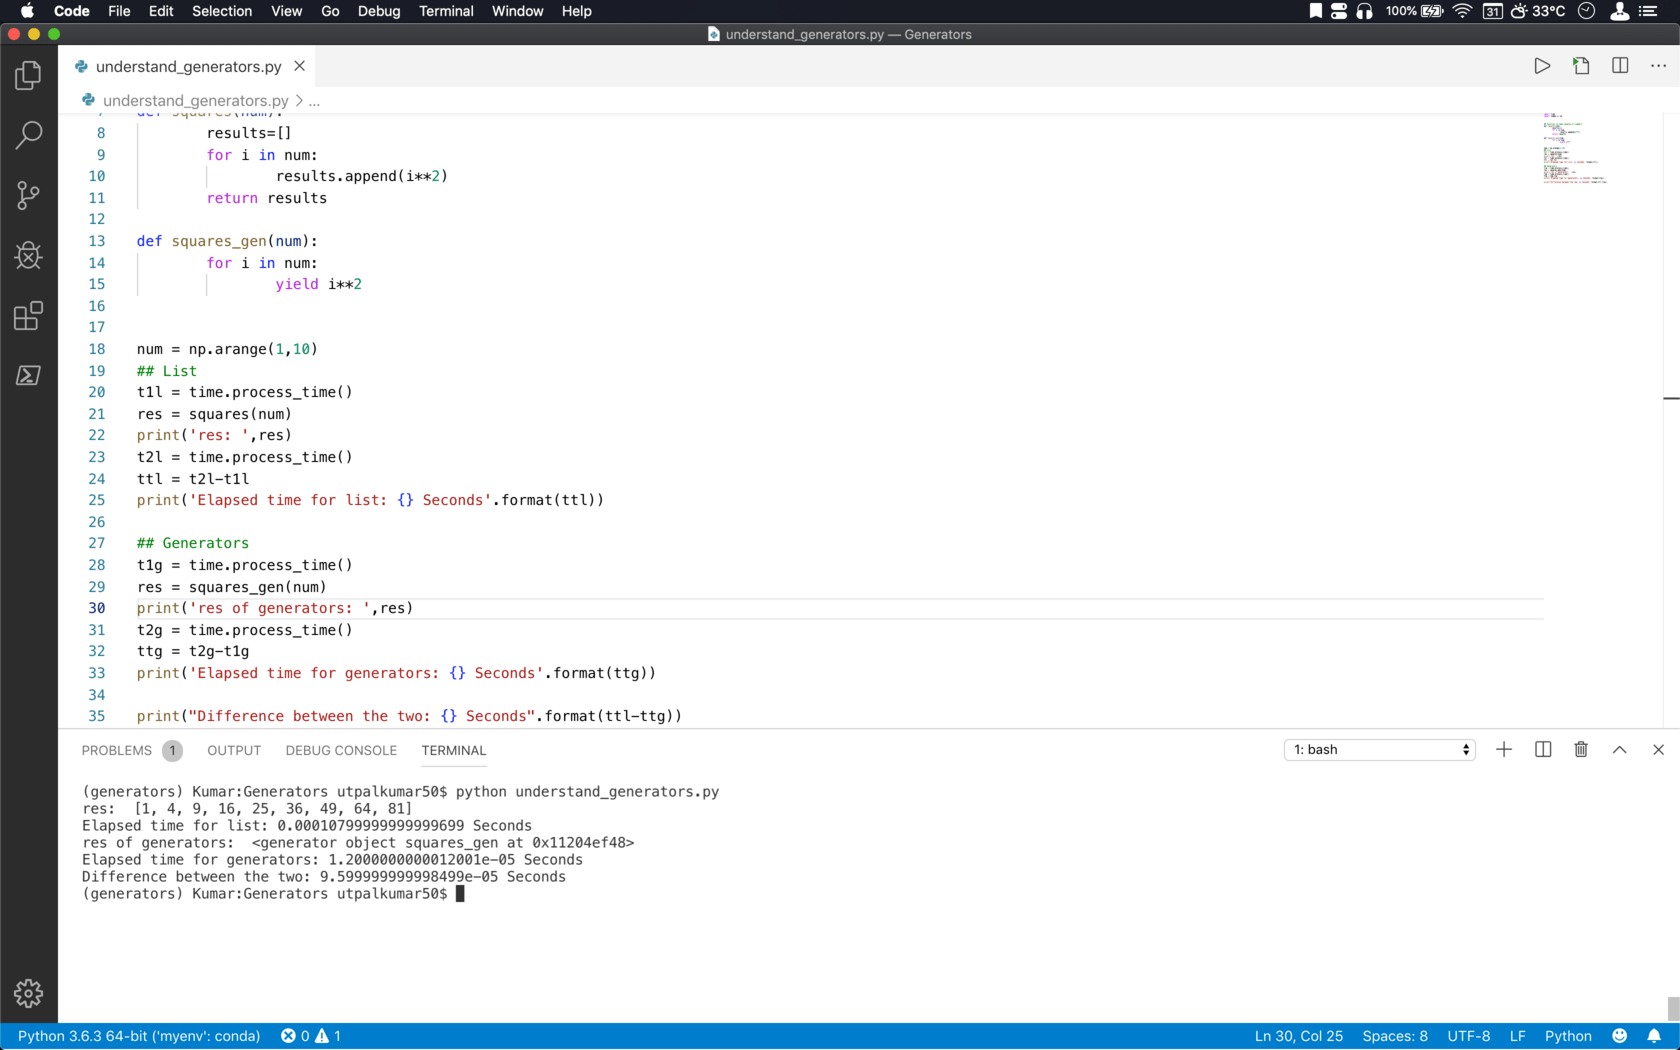Viewport: 1680px width, 1050px height.
Task: Switch to the DEBUG CONSOLE tab
Action: point(340,750)
